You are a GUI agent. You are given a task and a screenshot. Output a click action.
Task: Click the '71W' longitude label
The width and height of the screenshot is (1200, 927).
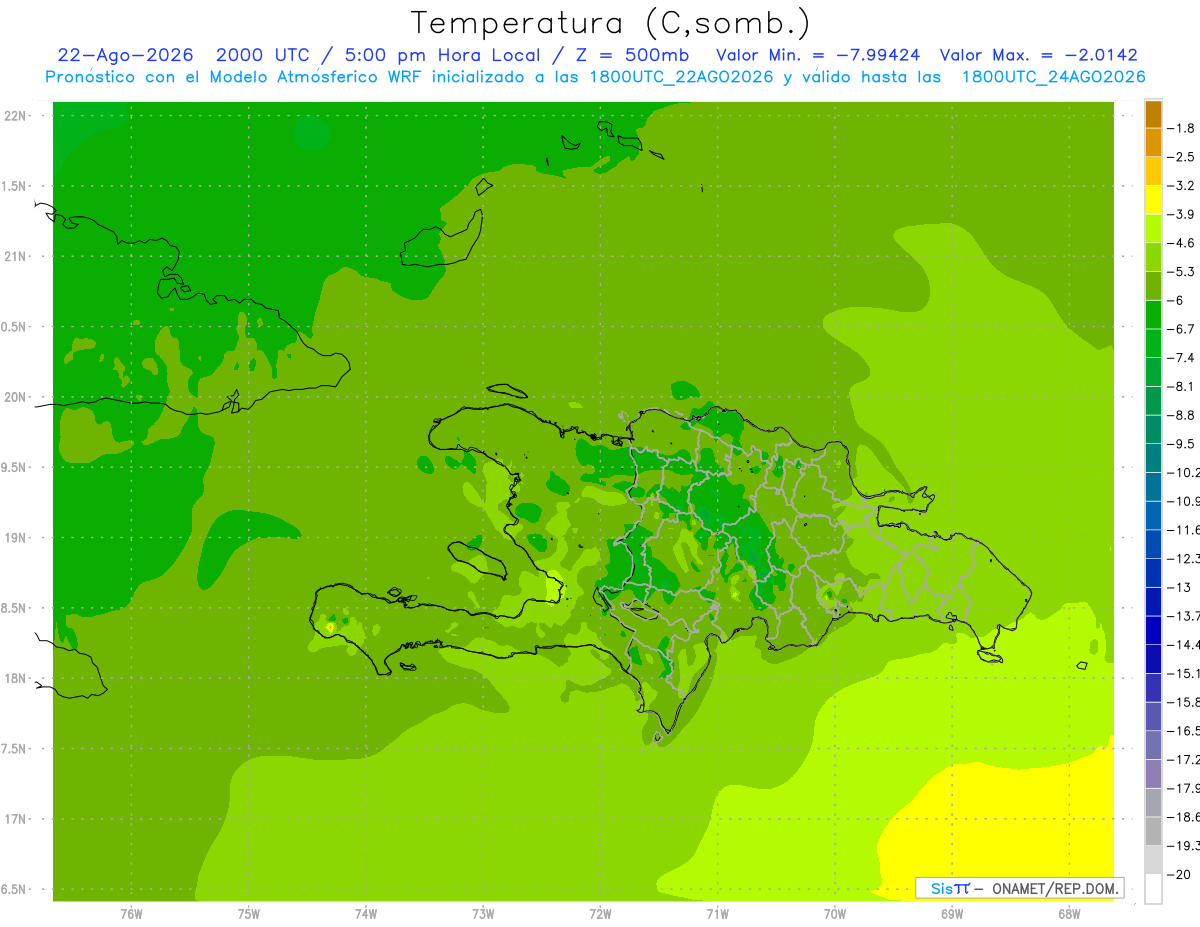(717, 913)
